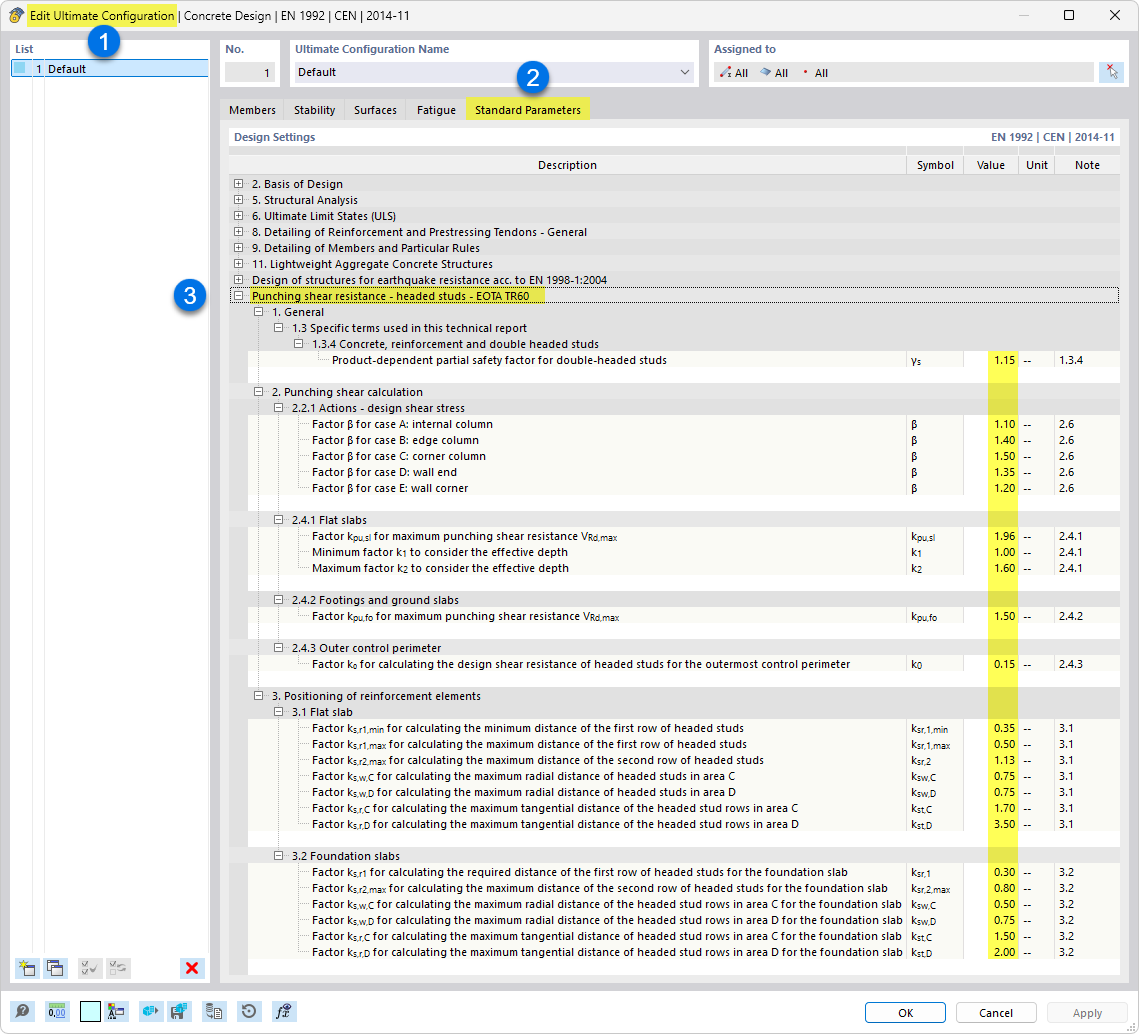Edit safety factor value 1.15
The height and width of the screenshot is (1034, 1139).
1003,360
